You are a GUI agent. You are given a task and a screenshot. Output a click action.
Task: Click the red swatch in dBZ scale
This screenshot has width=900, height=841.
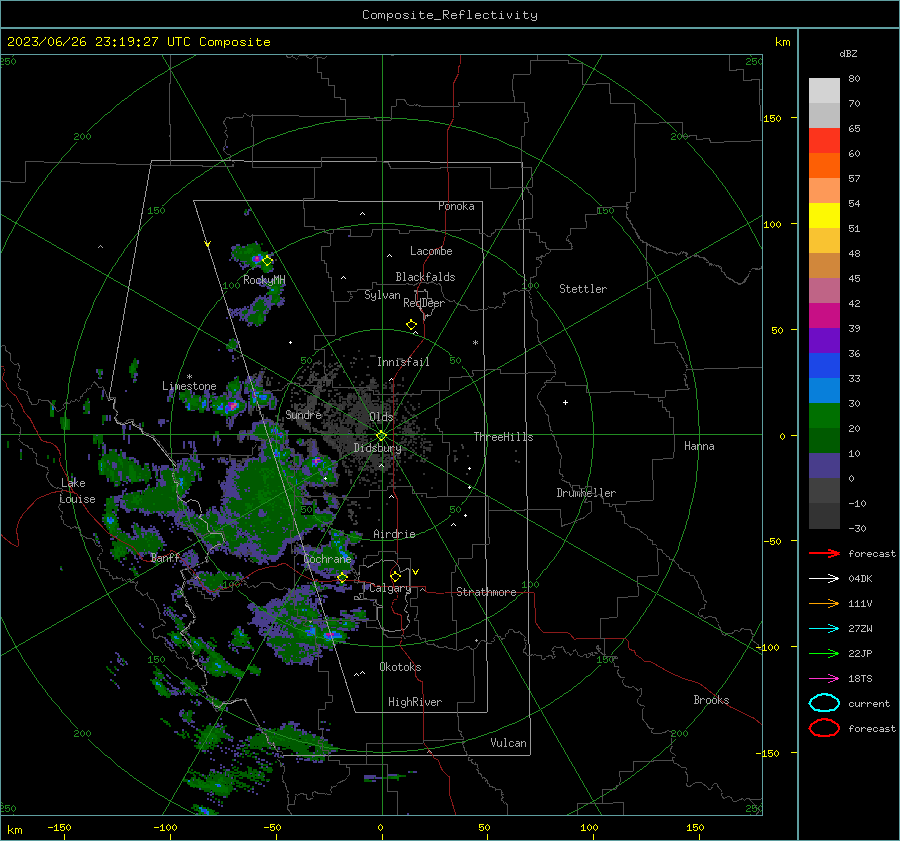click(x=824, y=141)
